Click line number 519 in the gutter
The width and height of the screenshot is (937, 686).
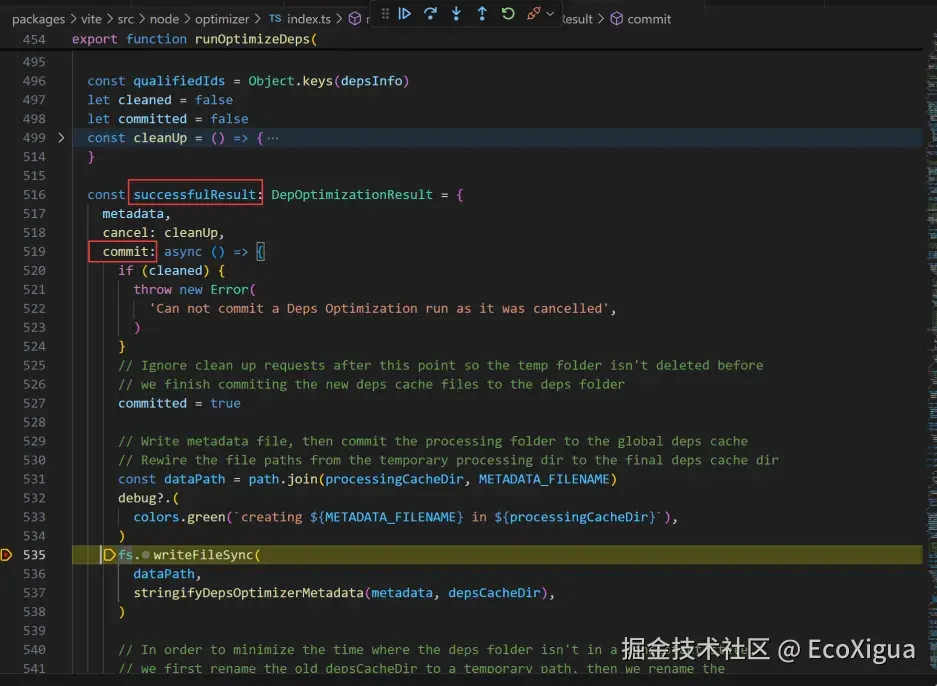click(x=34, y=252)
